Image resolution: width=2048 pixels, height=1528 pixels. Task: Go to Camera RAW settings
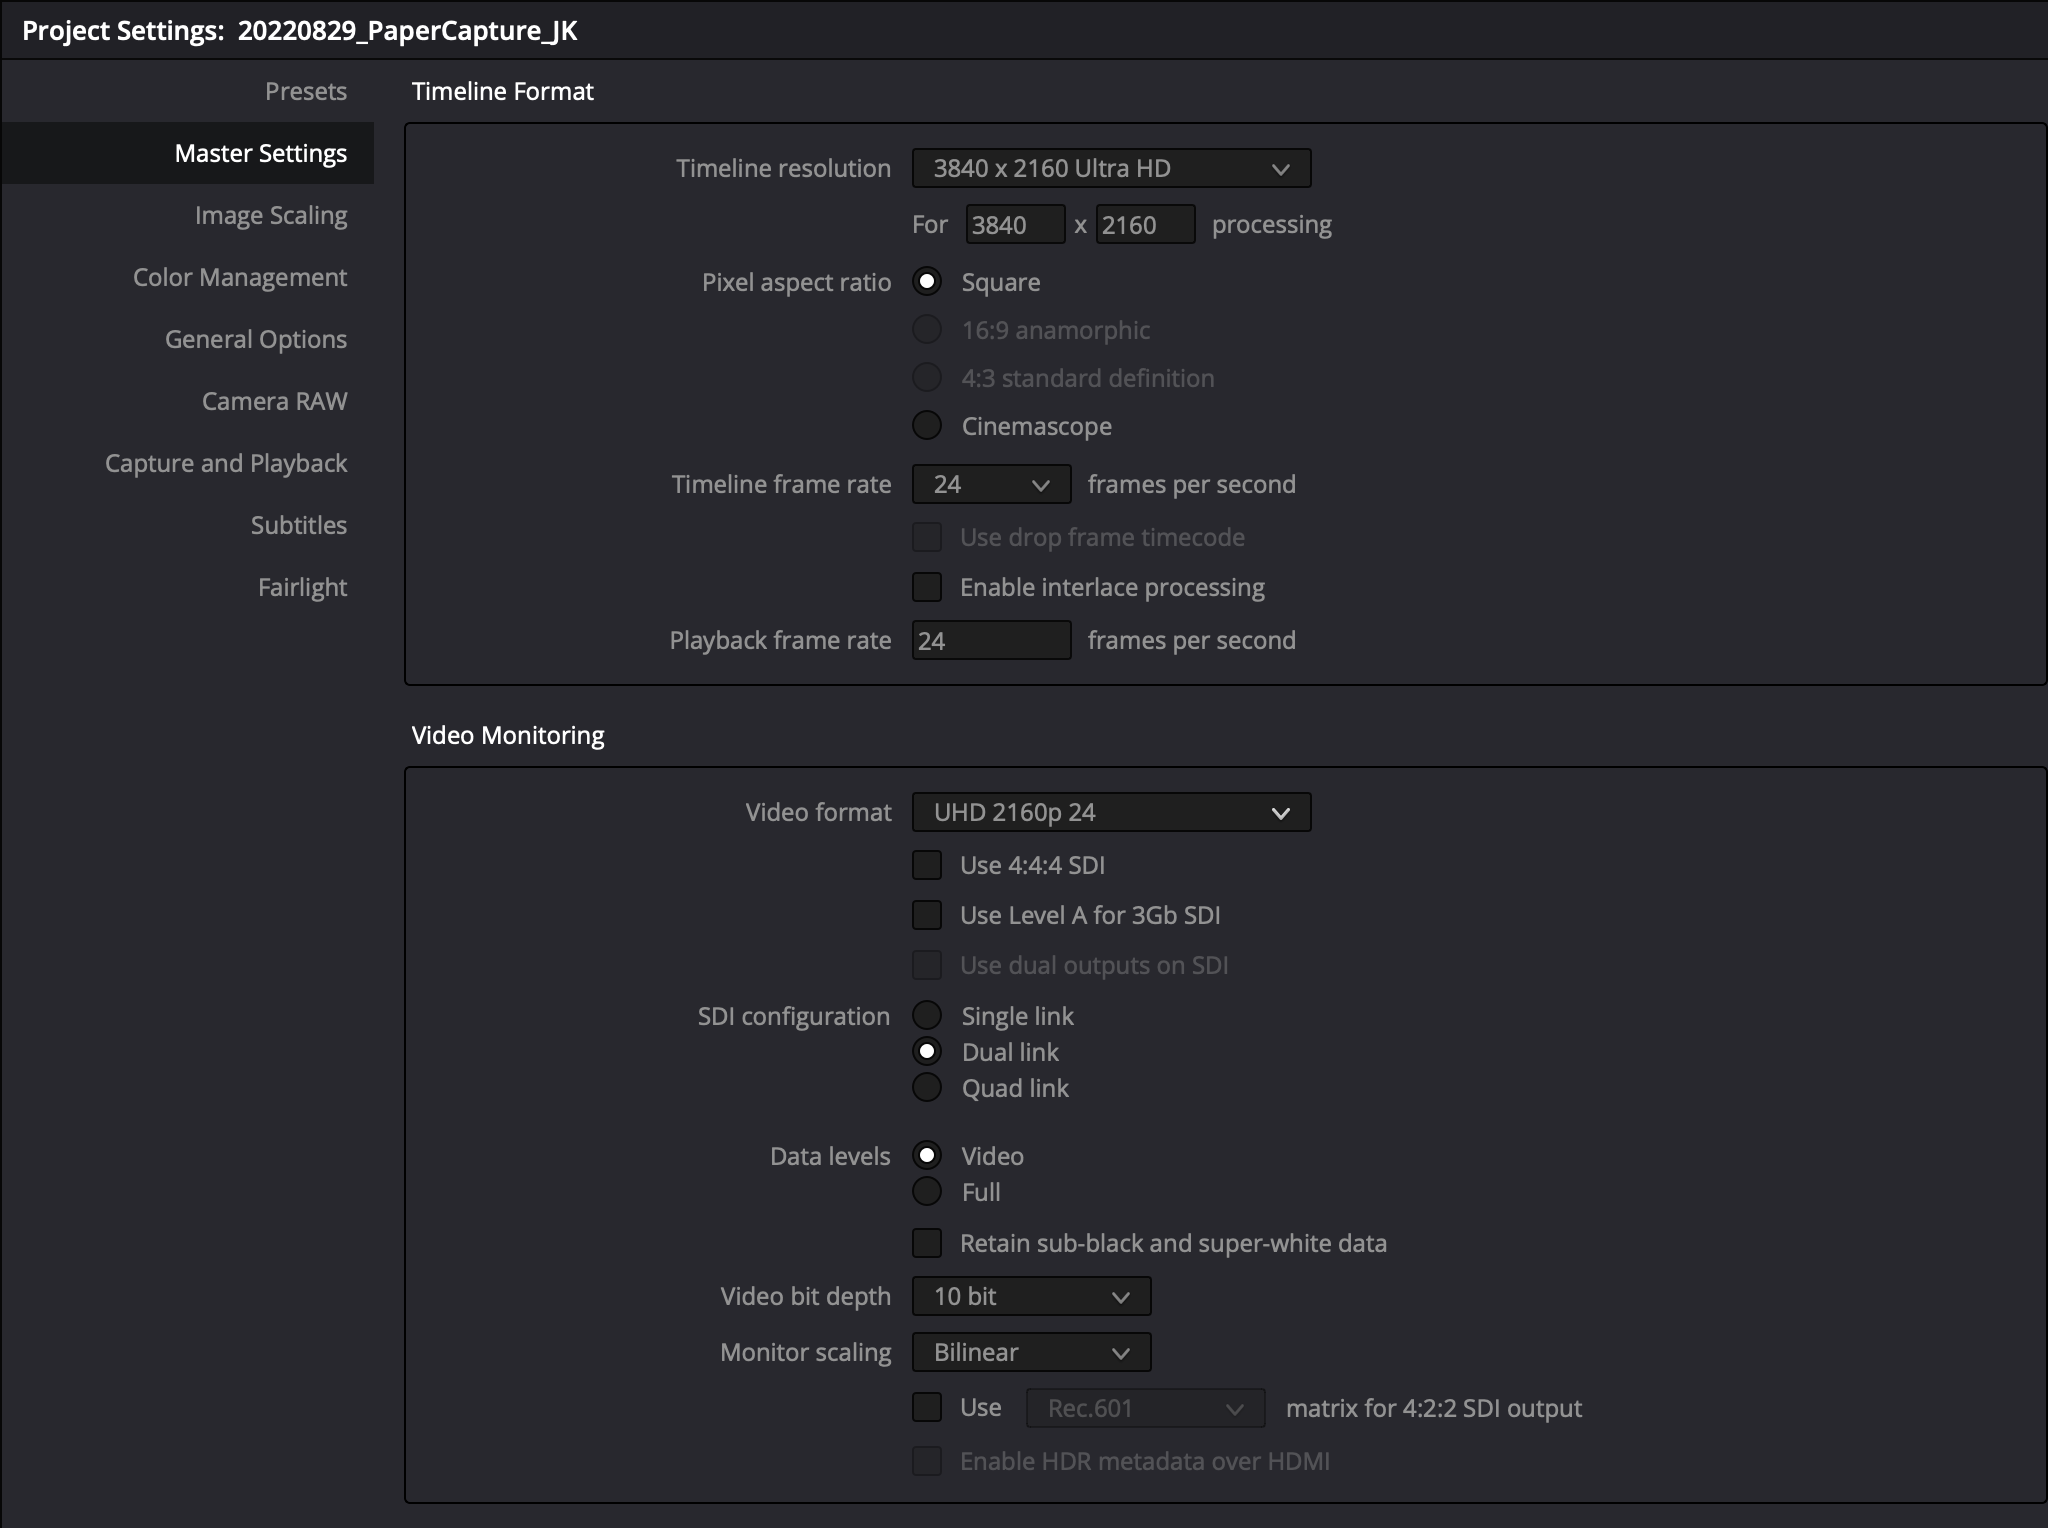click(x=274, y=402)
